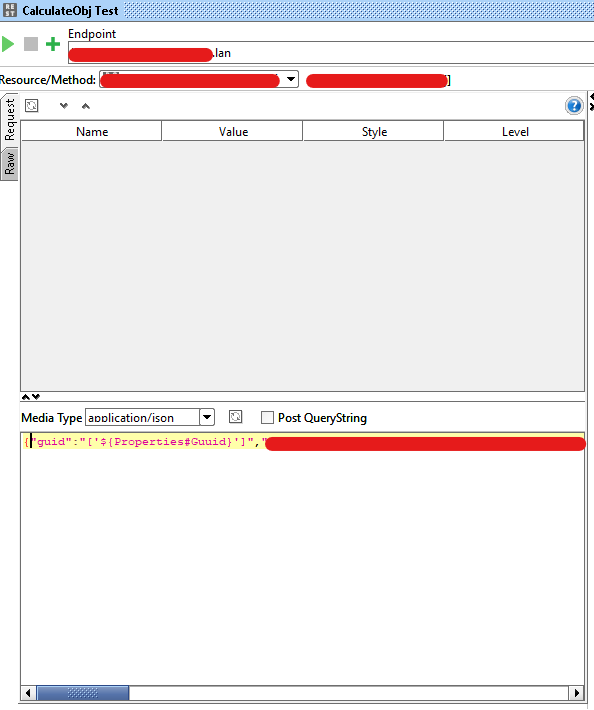Click the Level column header
The height and width of the screenshot is (710, 594).
(514, 131)
